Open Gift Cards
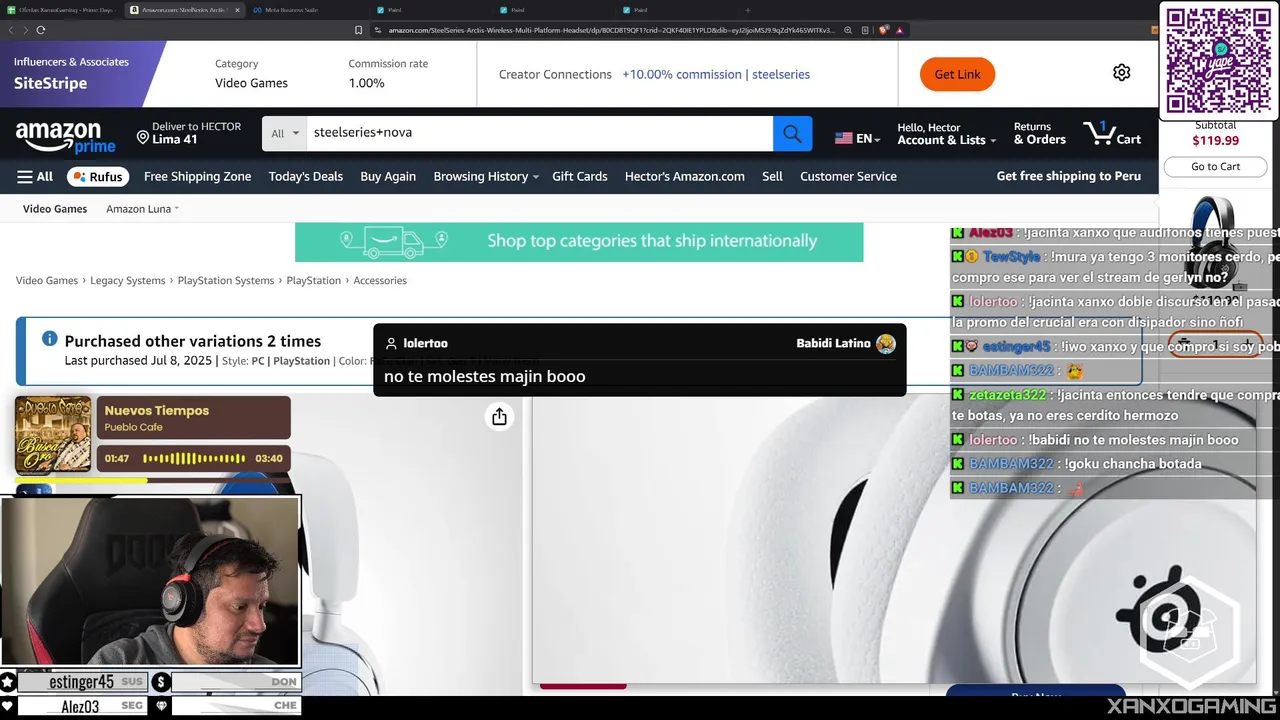1280x720 pixels. [580, 176]
